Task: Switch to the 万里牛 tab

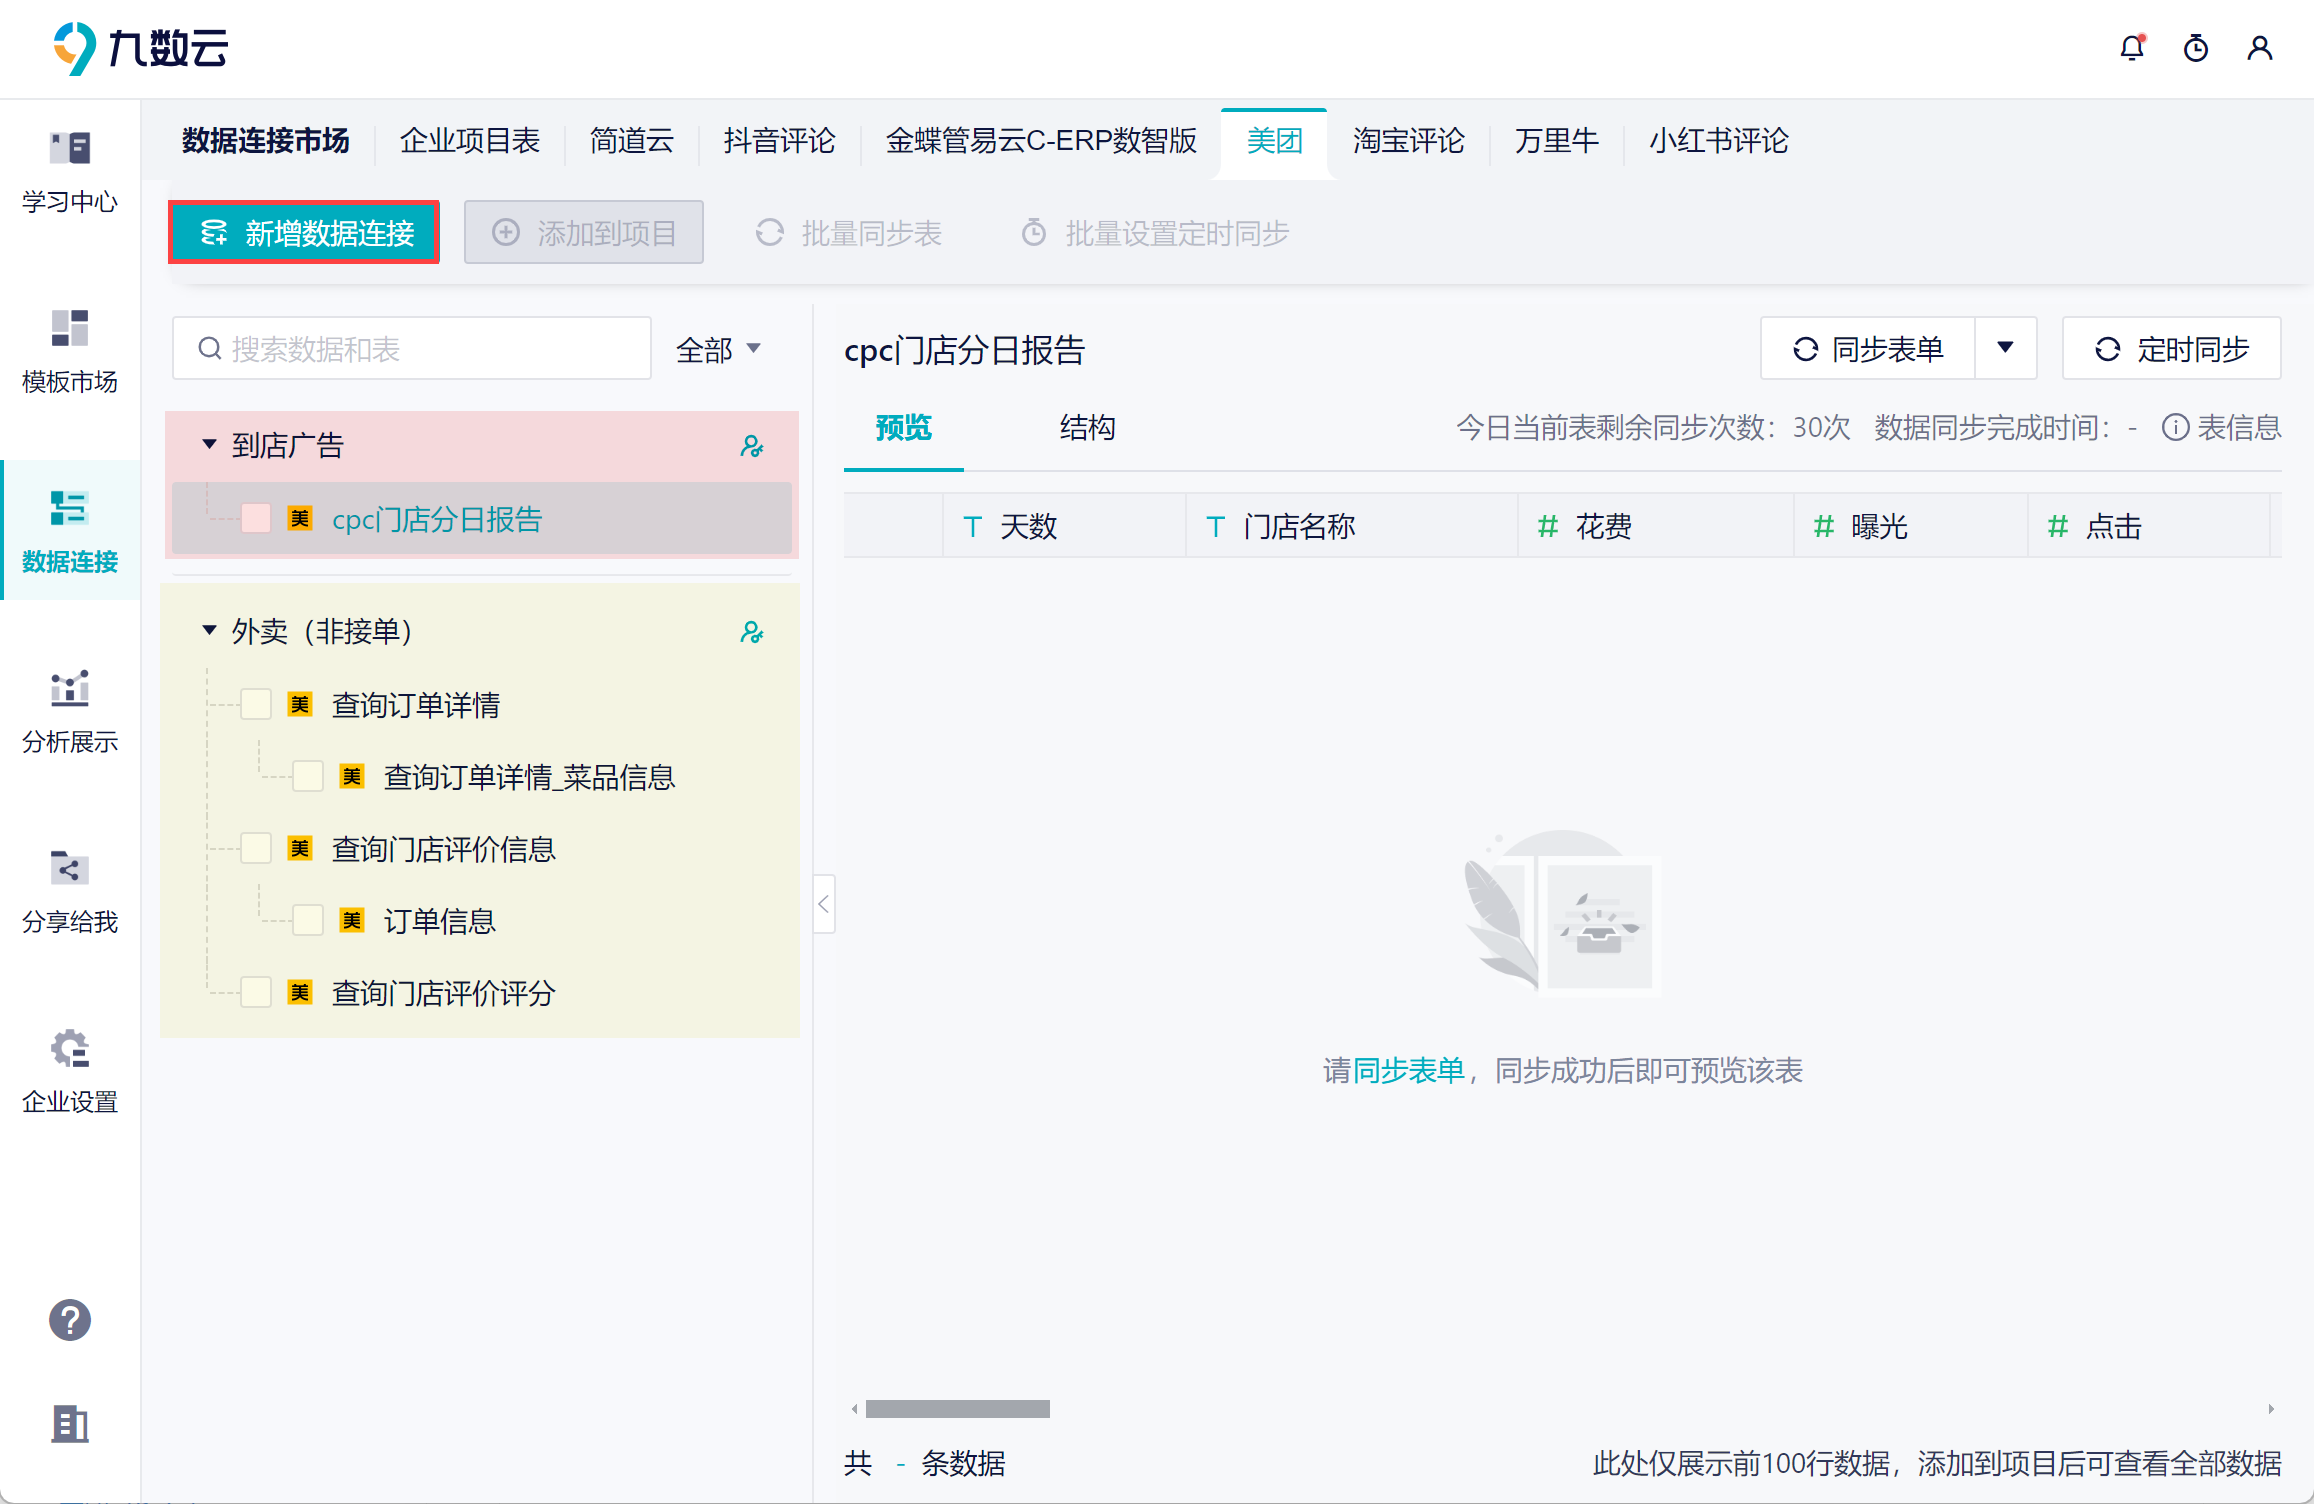Action: point(1557,141)
